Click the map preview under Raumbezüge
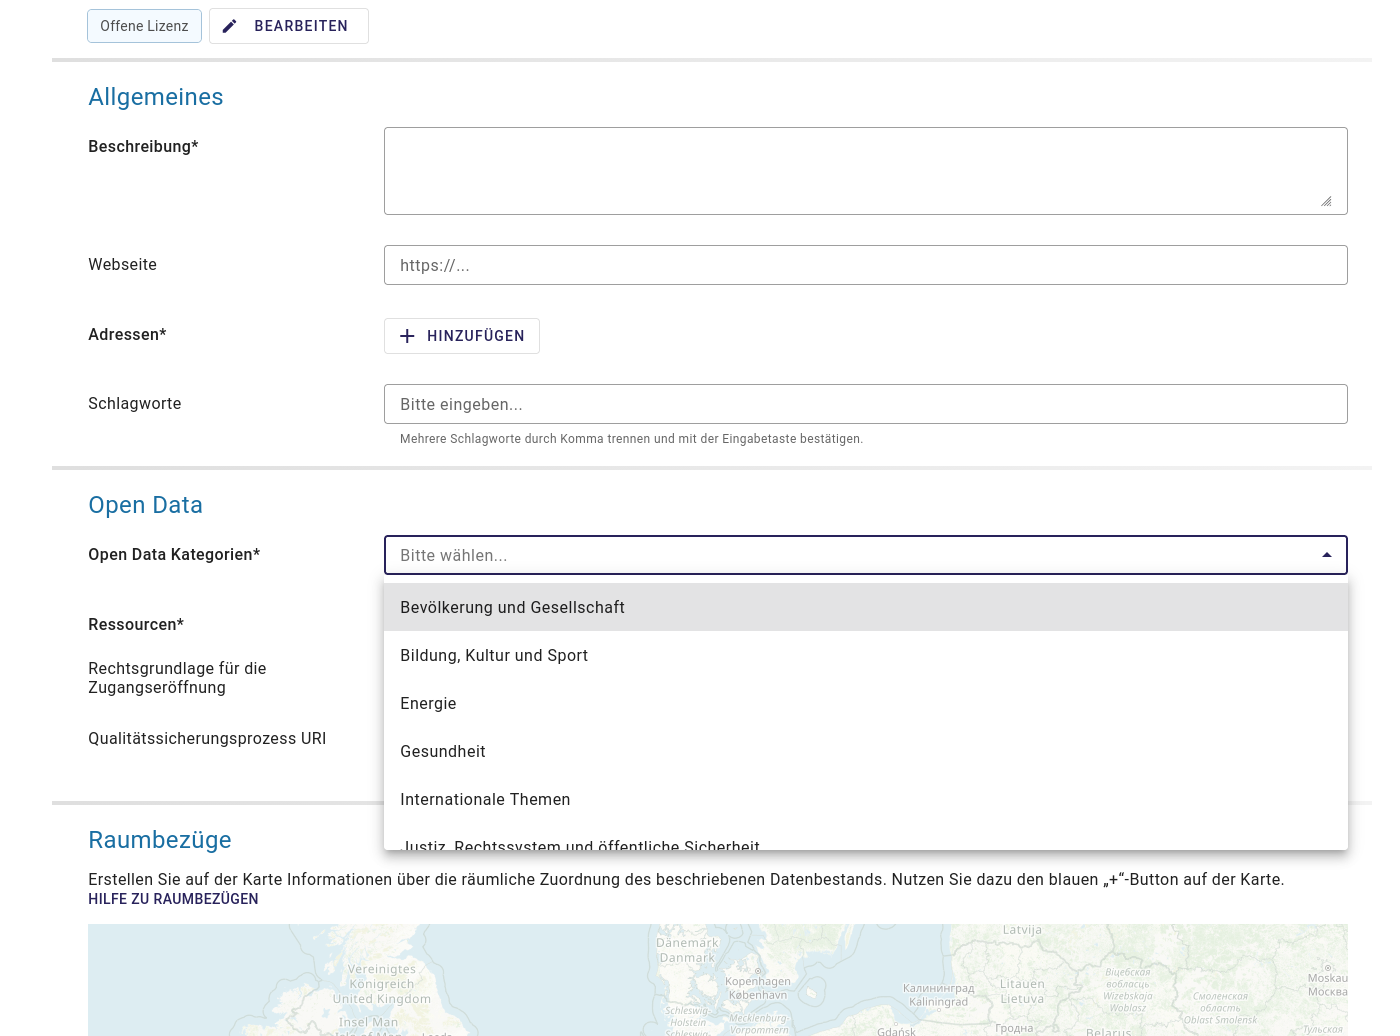The height and width of the screenshot is (1036, 1400). coord(718,980)
